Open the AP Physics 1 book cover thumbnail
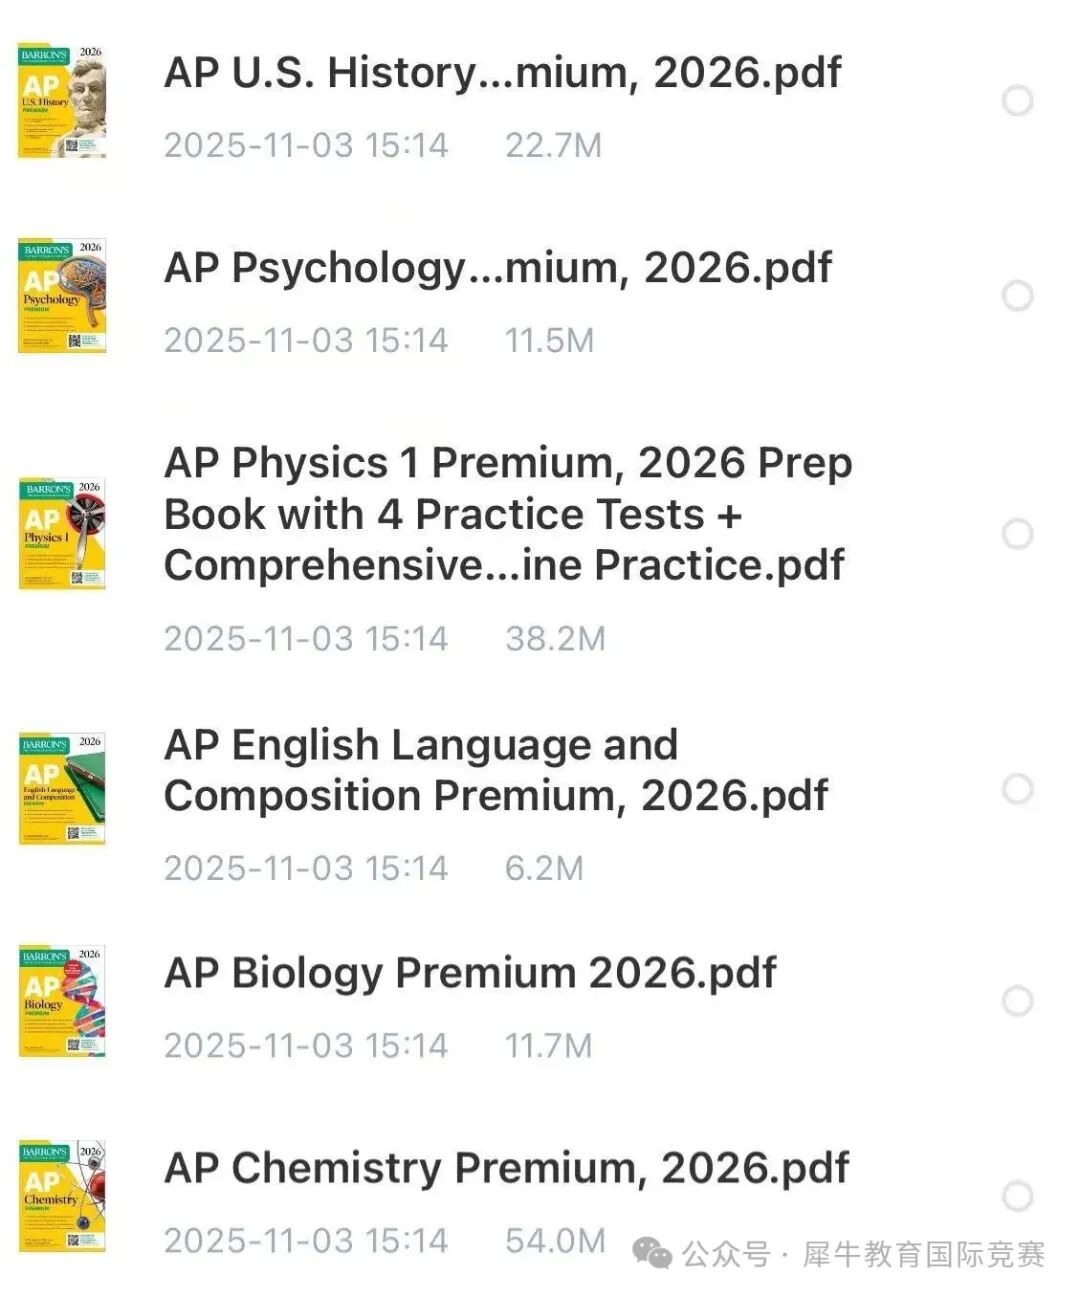This screenshot has height=1297, width=1080. (62, 533)
